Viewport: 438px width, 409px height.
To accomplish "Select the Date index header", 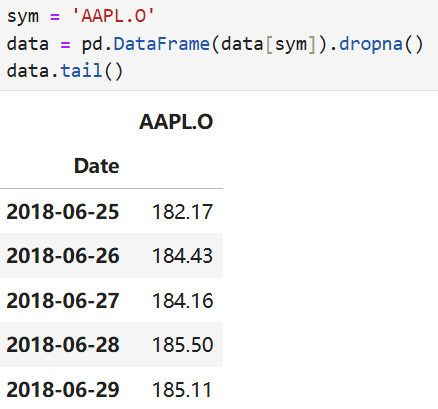I will 96,166.
